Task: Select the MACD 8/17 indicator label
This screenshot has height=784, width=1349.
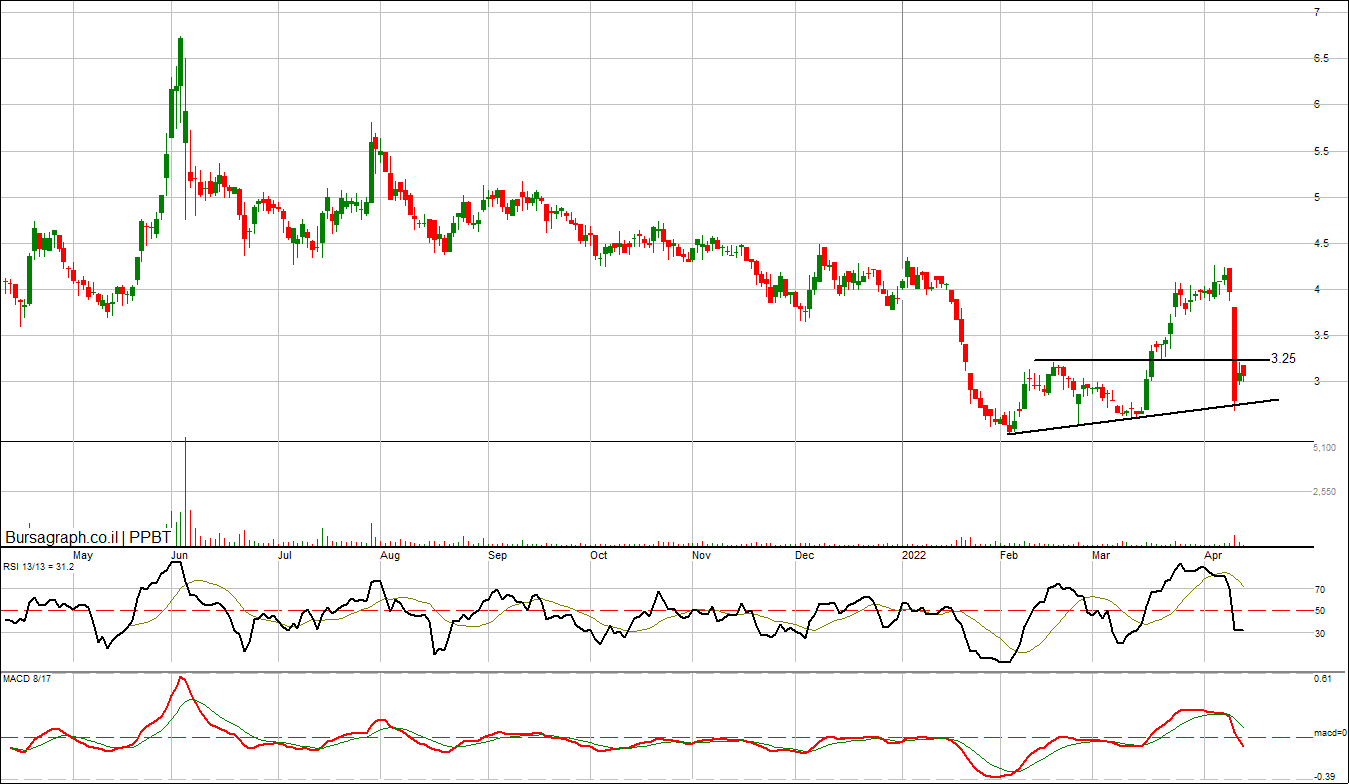Action: [x=26, y=682]
